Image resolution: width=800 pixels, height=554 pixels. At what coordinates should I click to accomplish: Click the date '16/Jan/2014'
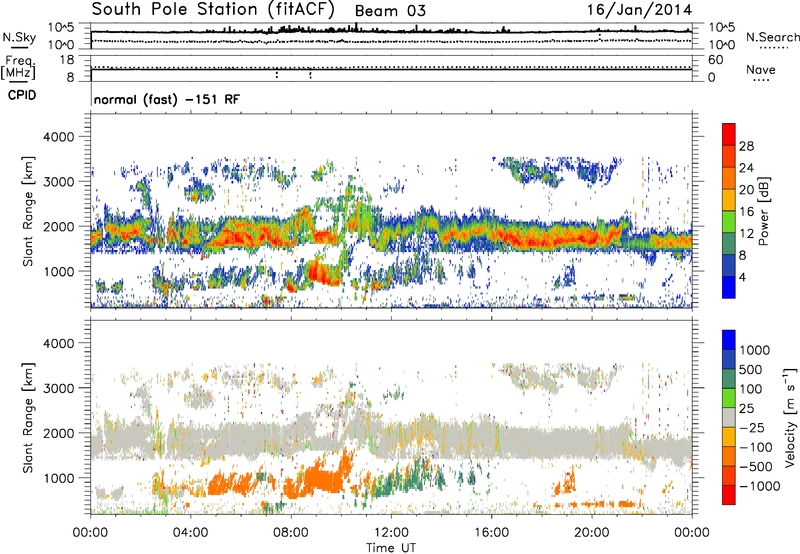(x=639, y=10)
